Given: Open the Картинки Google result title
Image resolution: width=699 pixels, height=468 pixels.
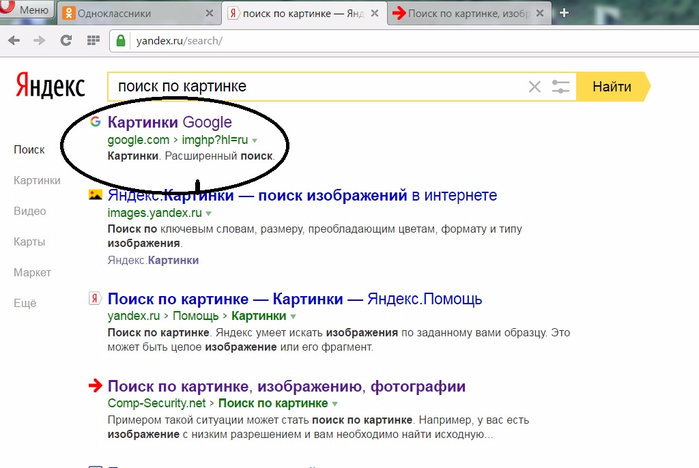Looking at the screenshot, I should coord(169,122).
